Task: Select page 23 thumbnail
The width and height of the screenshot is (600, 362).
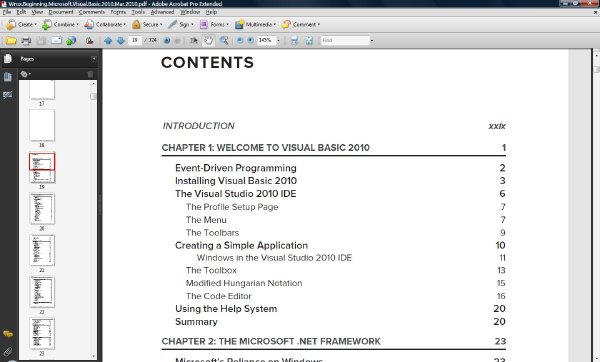Action: [x=42, y=334]
